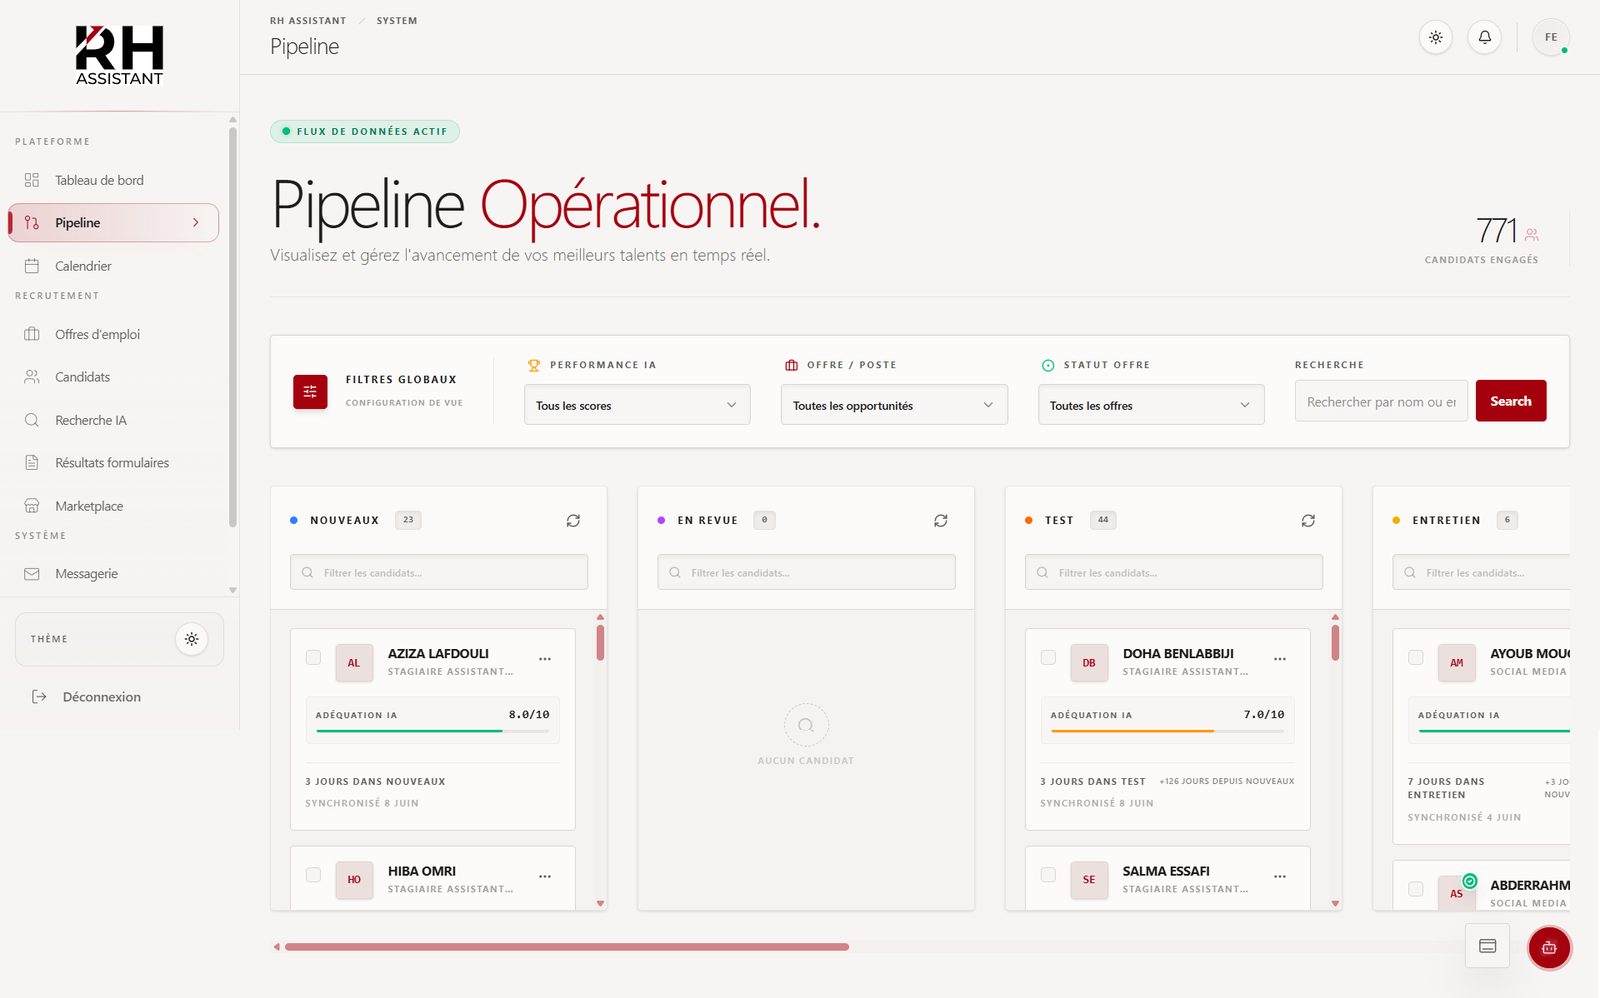
Task: Open the Offre / Poste opportunities dropdown
Action: tap(894, 405)
